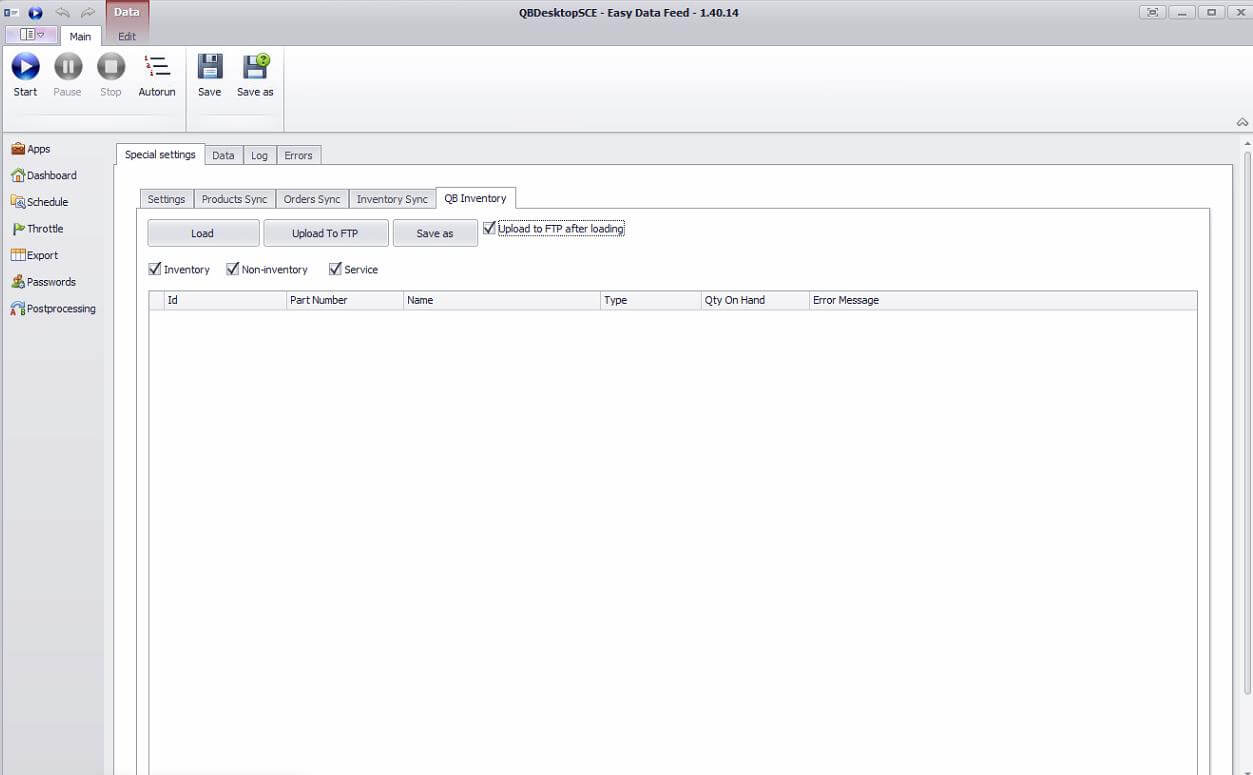The image size is (1253, 775).
Task: Open the Autorun list
Action: pos(157,76)
